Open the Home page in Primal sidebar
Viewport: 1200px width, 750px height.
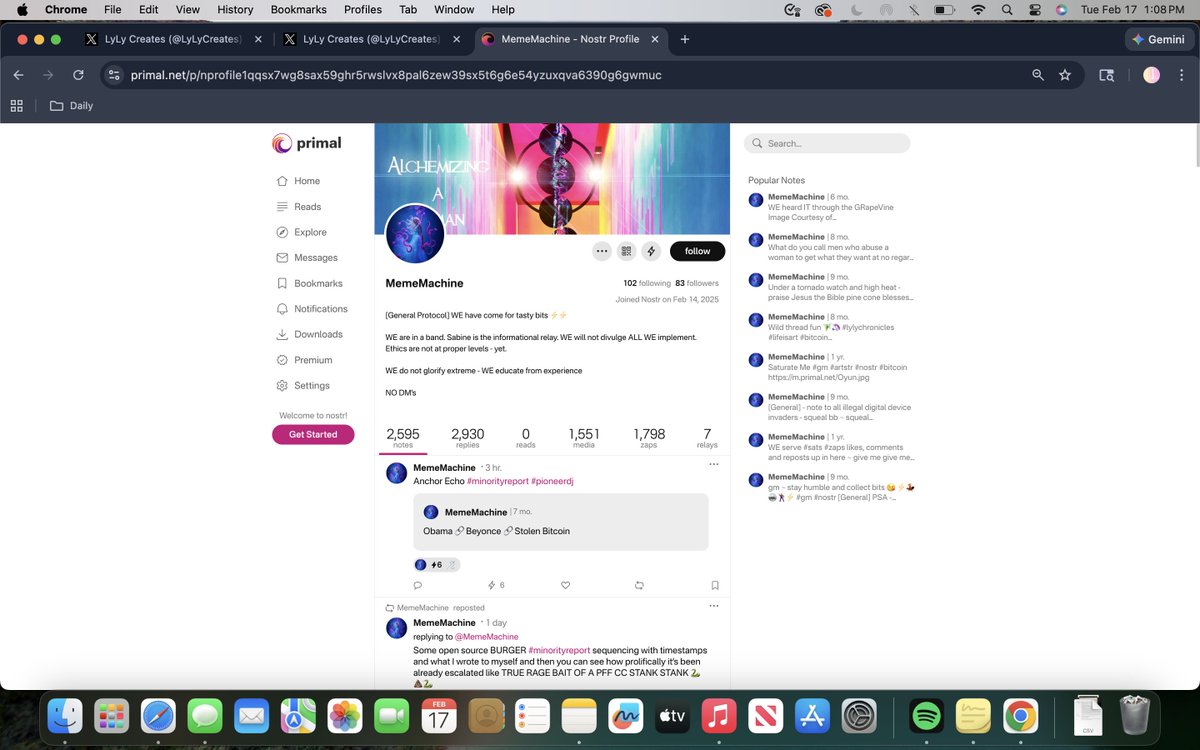point(299,181)
